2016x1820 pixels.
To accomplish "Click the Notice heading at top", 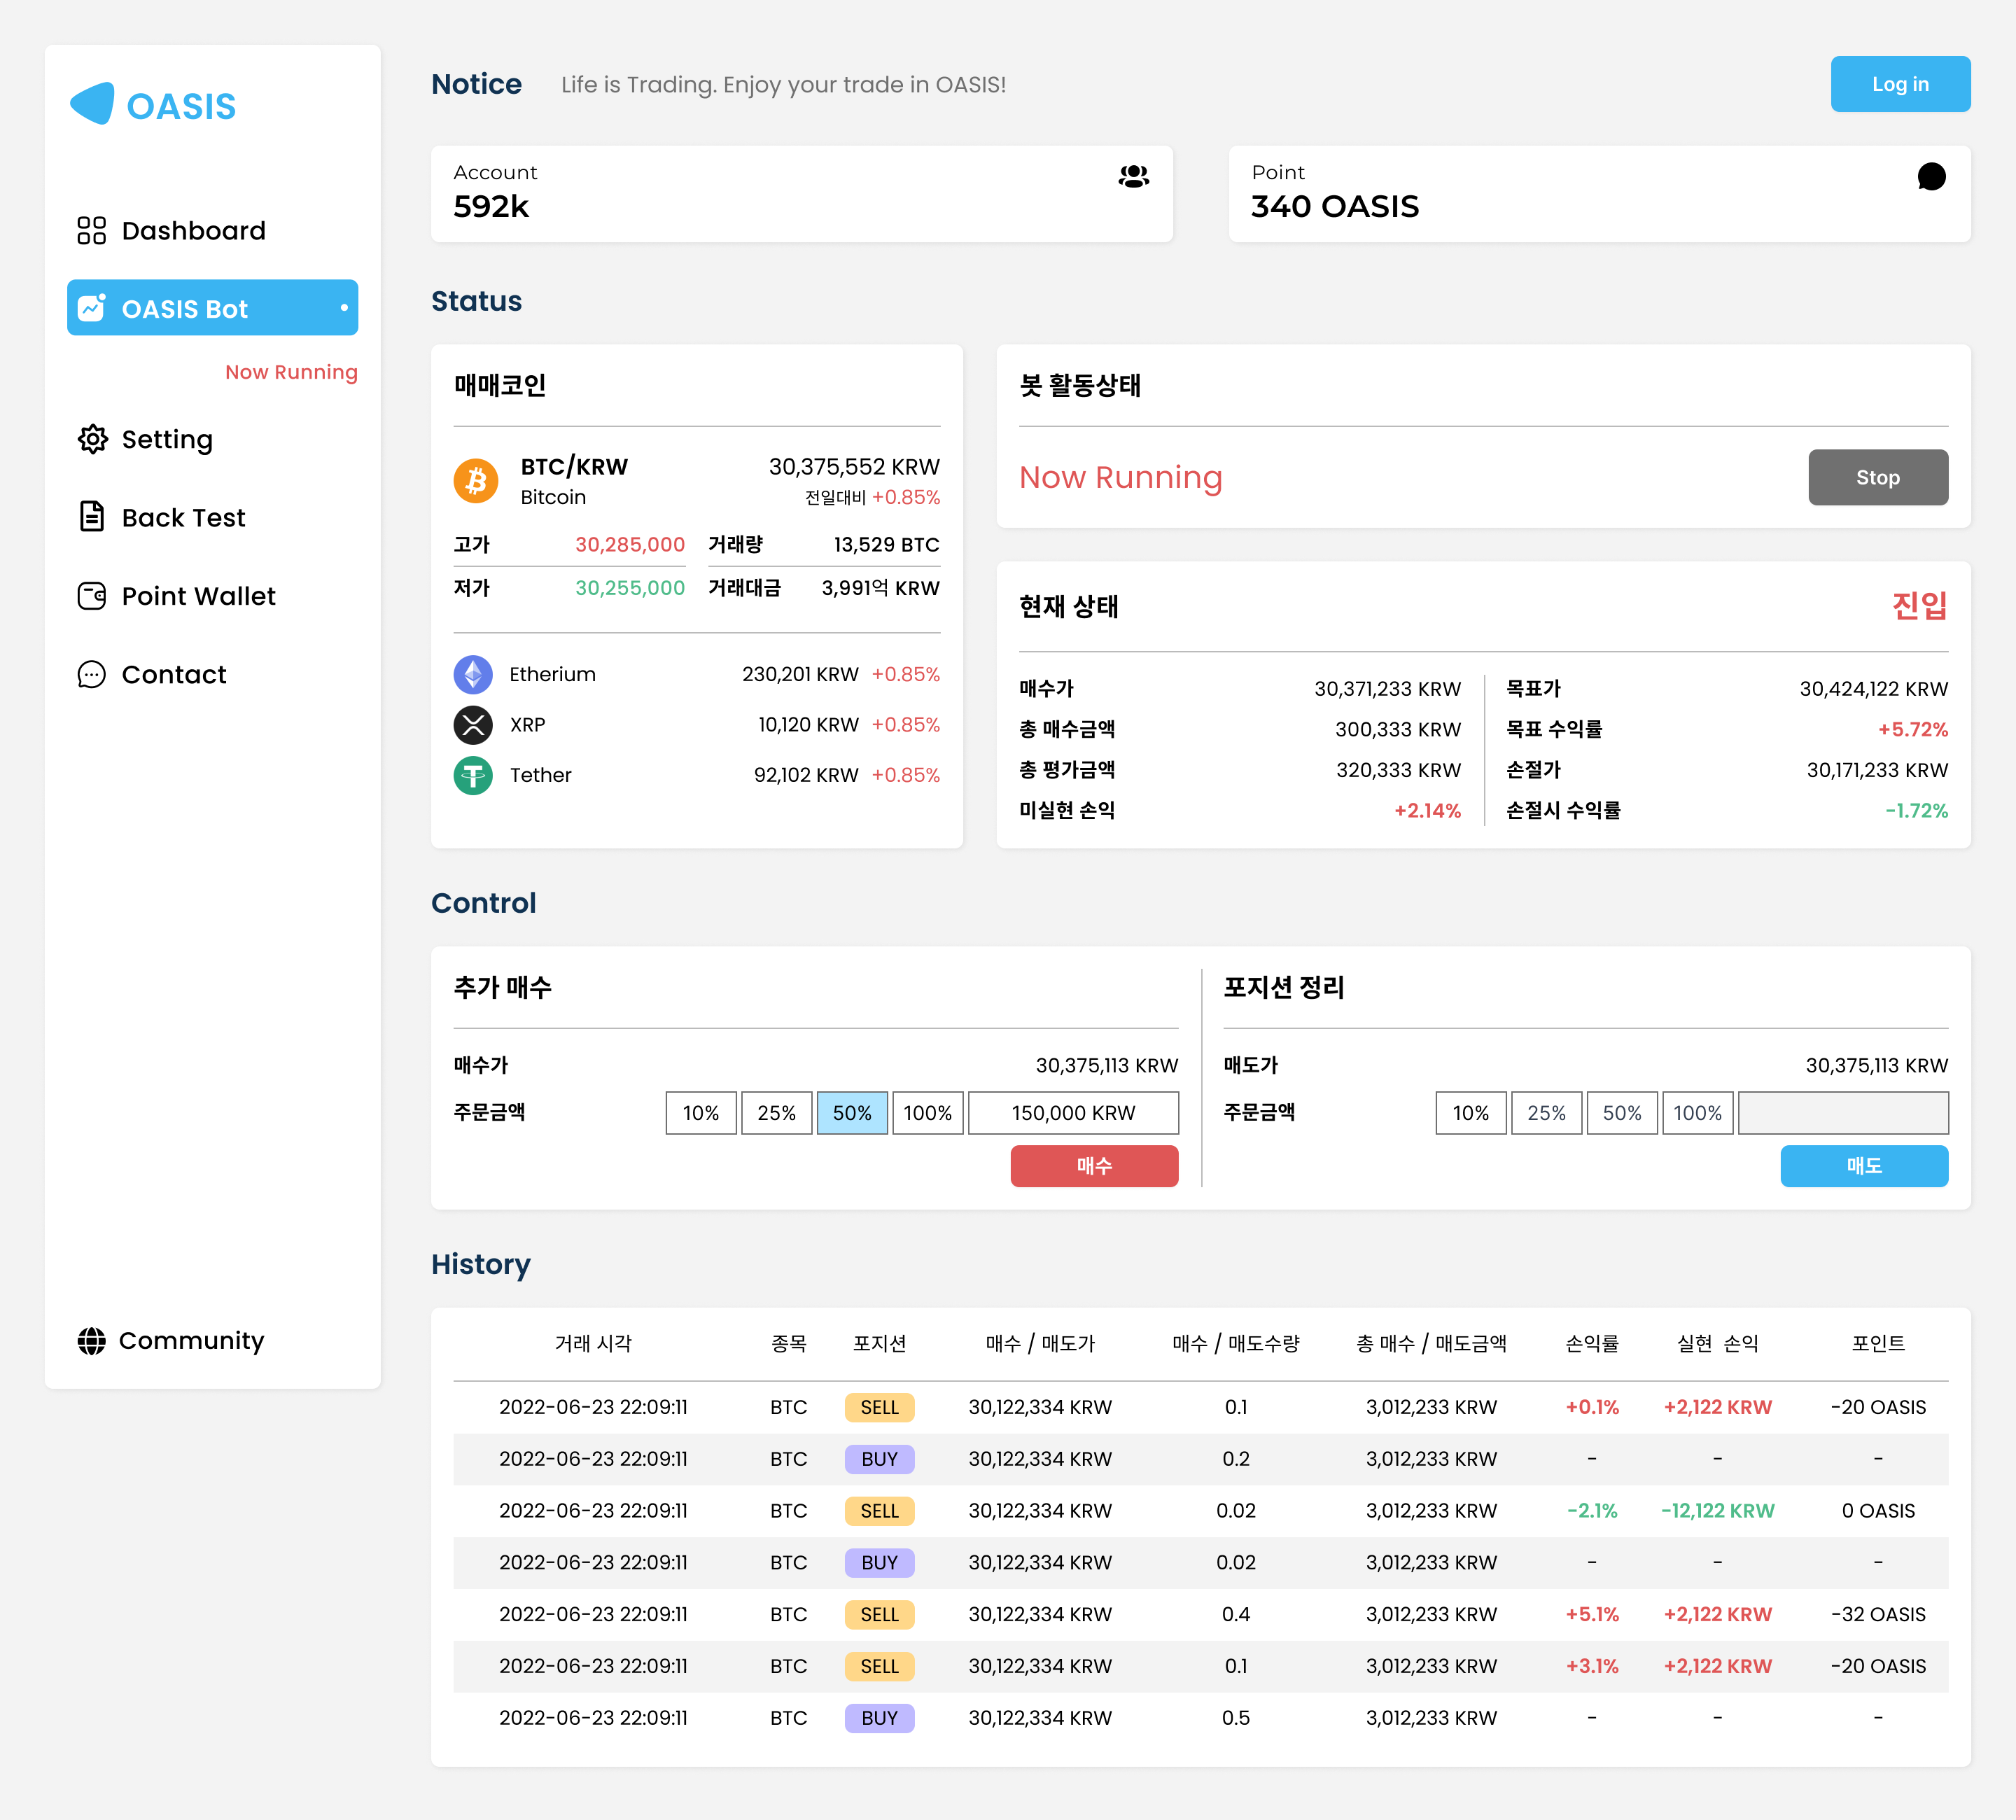I will point(476,84).
